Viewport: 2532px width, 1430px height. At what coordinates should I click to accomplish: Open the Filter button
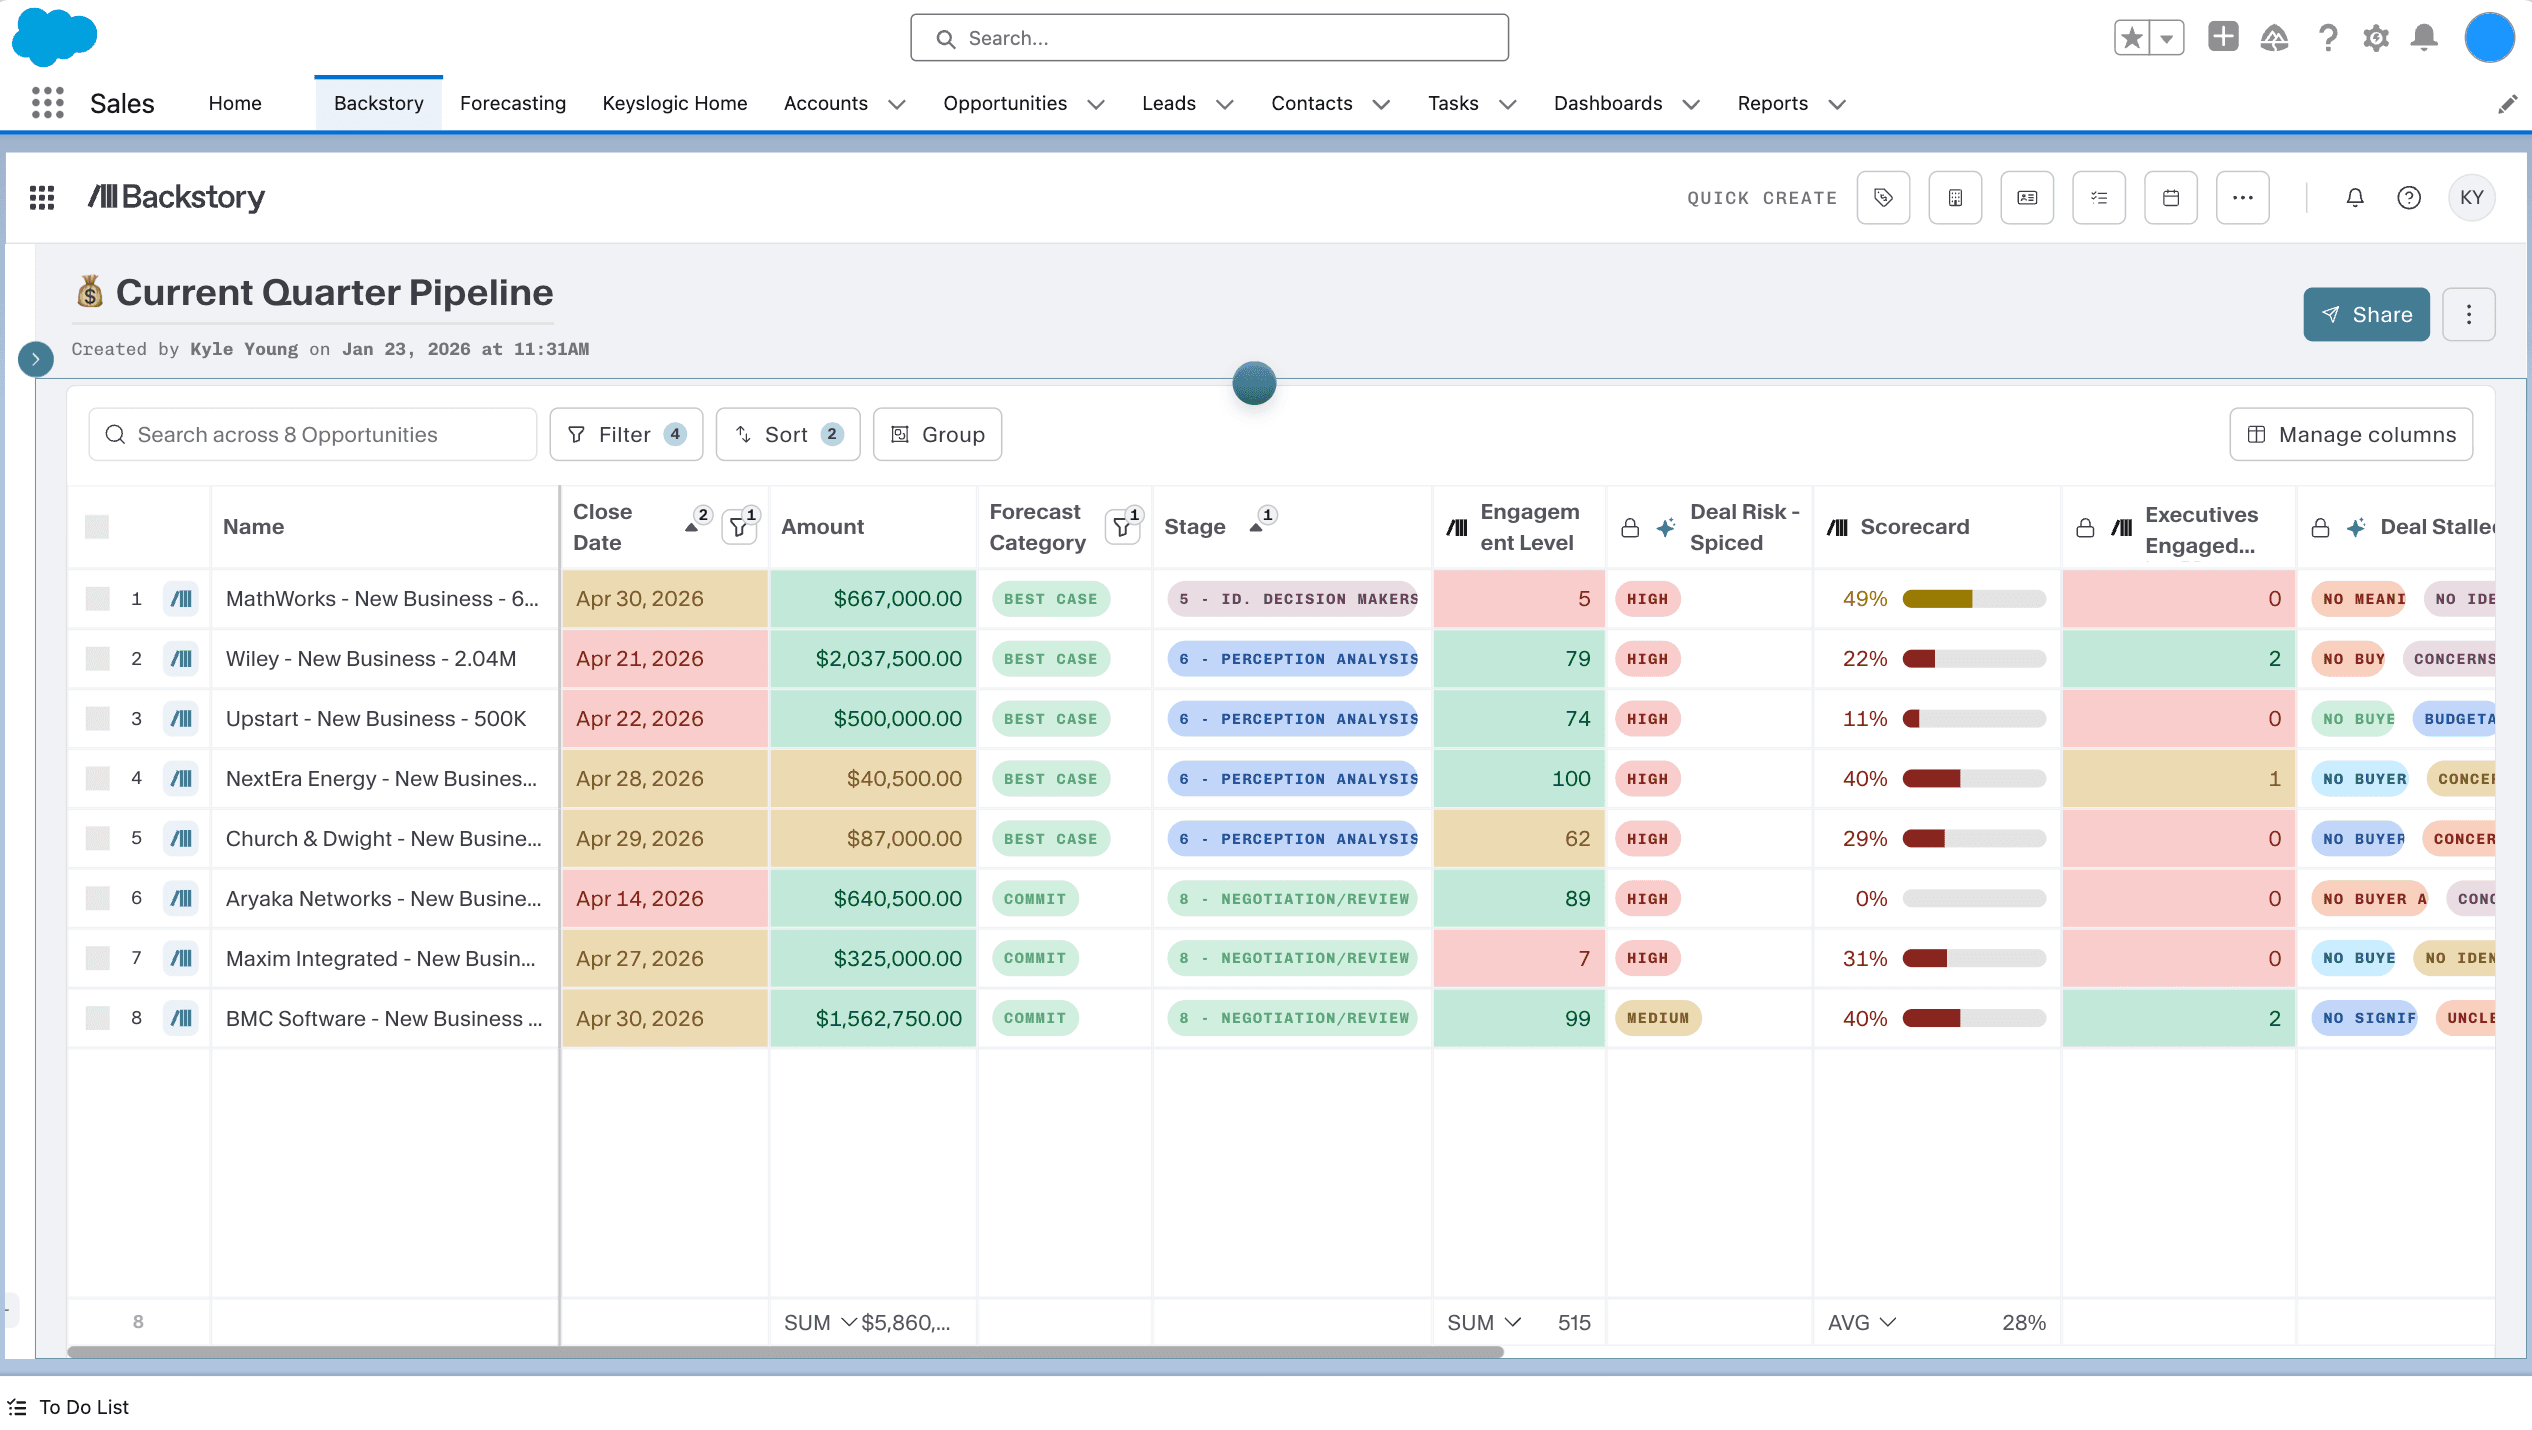tap(626, 434)
